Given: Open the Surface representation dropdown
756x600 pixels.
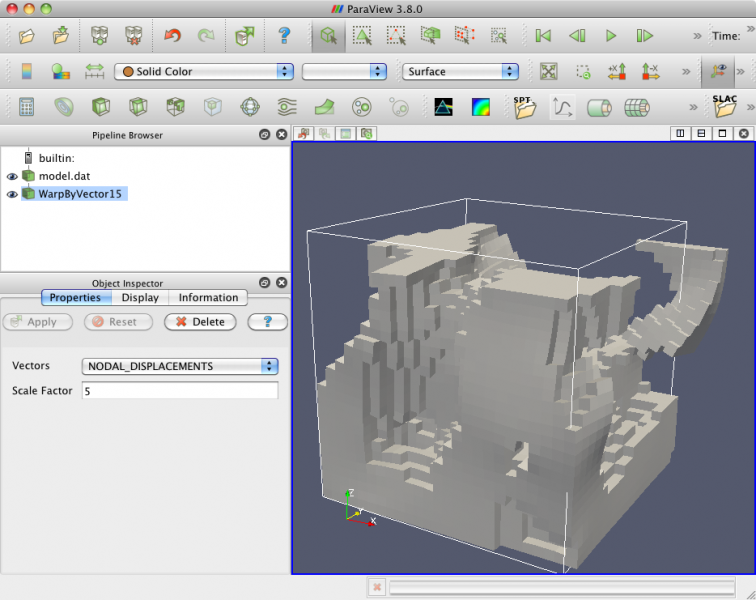Looking at the screenshot, I should [460, 71].
